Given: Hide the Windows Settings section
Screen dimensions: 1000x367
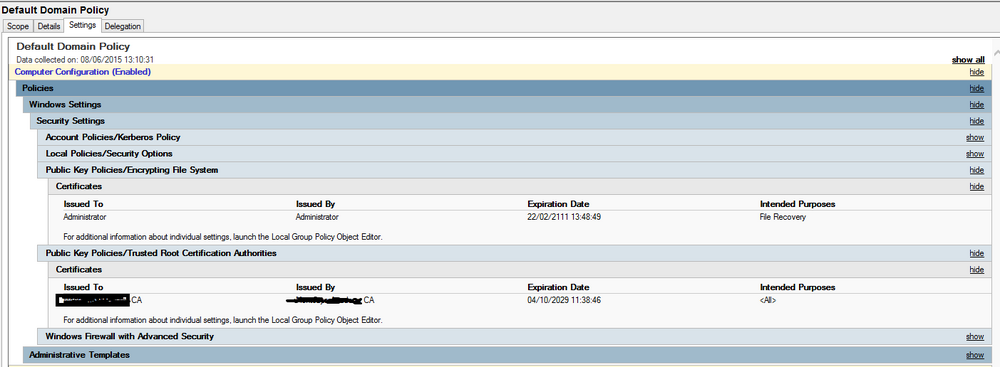Looking at the screenshot, I should point(976,105).
